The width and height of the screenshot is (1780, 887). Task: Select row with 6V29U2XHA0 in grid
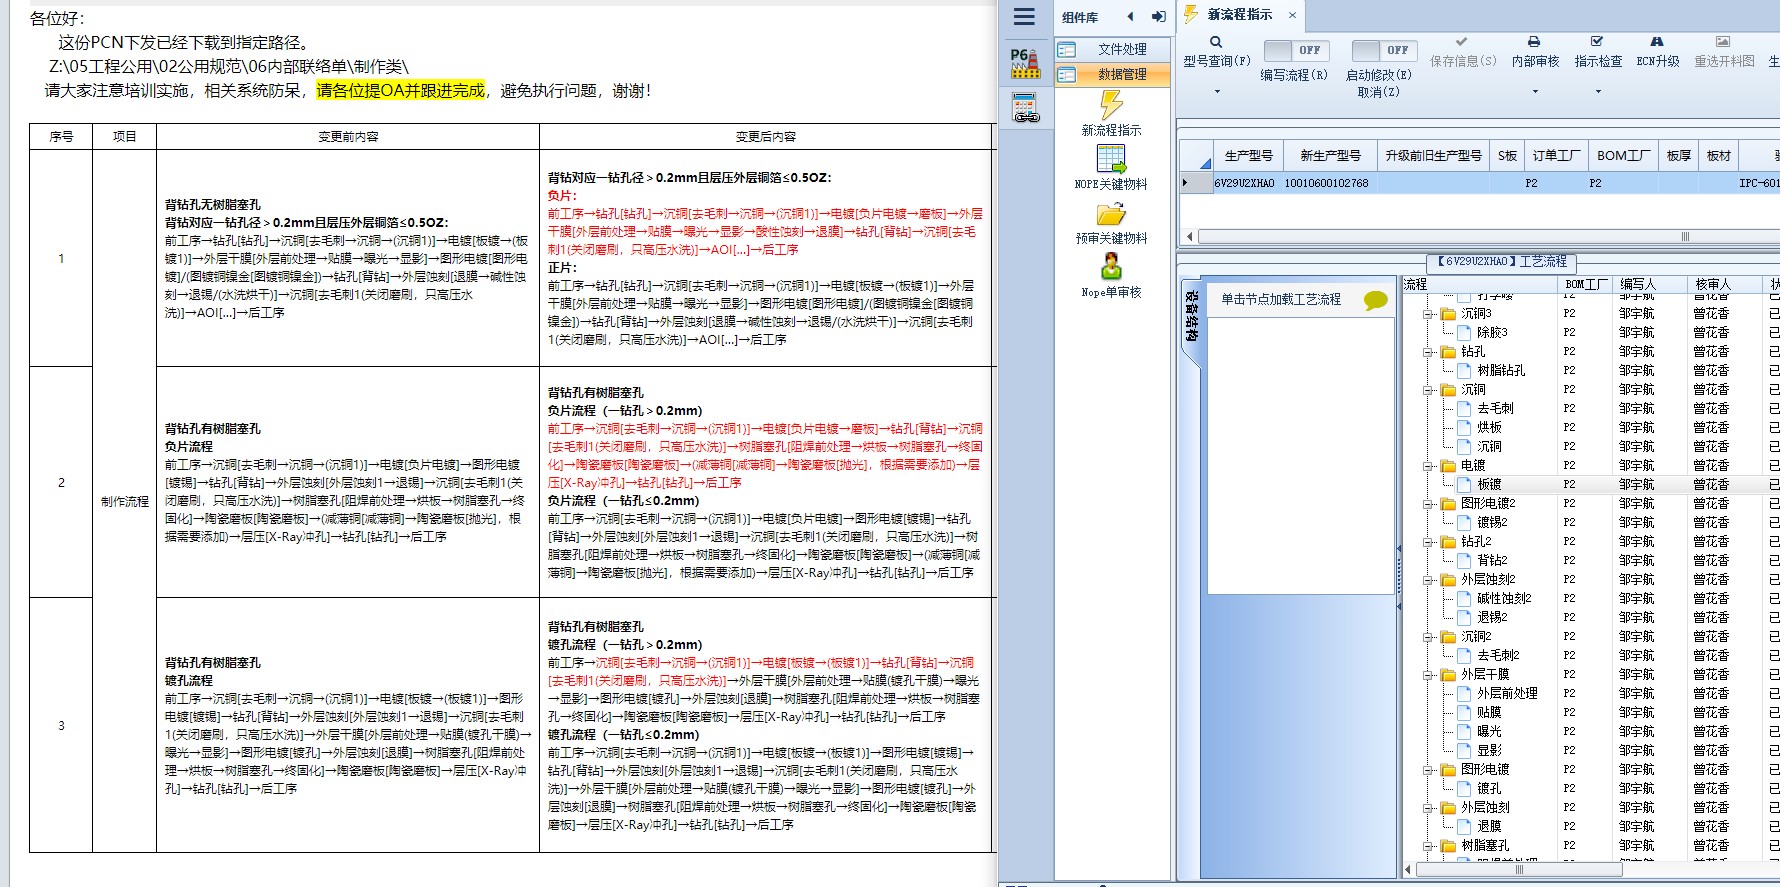[x=1480, y=184]
